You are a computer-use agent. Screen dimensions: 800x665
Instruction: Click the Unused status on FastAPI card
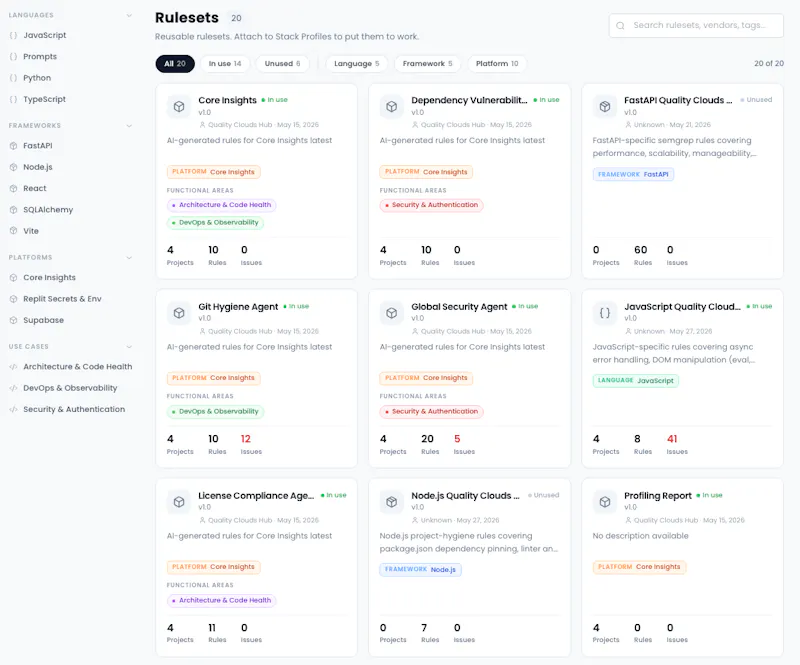click(756, 100)
